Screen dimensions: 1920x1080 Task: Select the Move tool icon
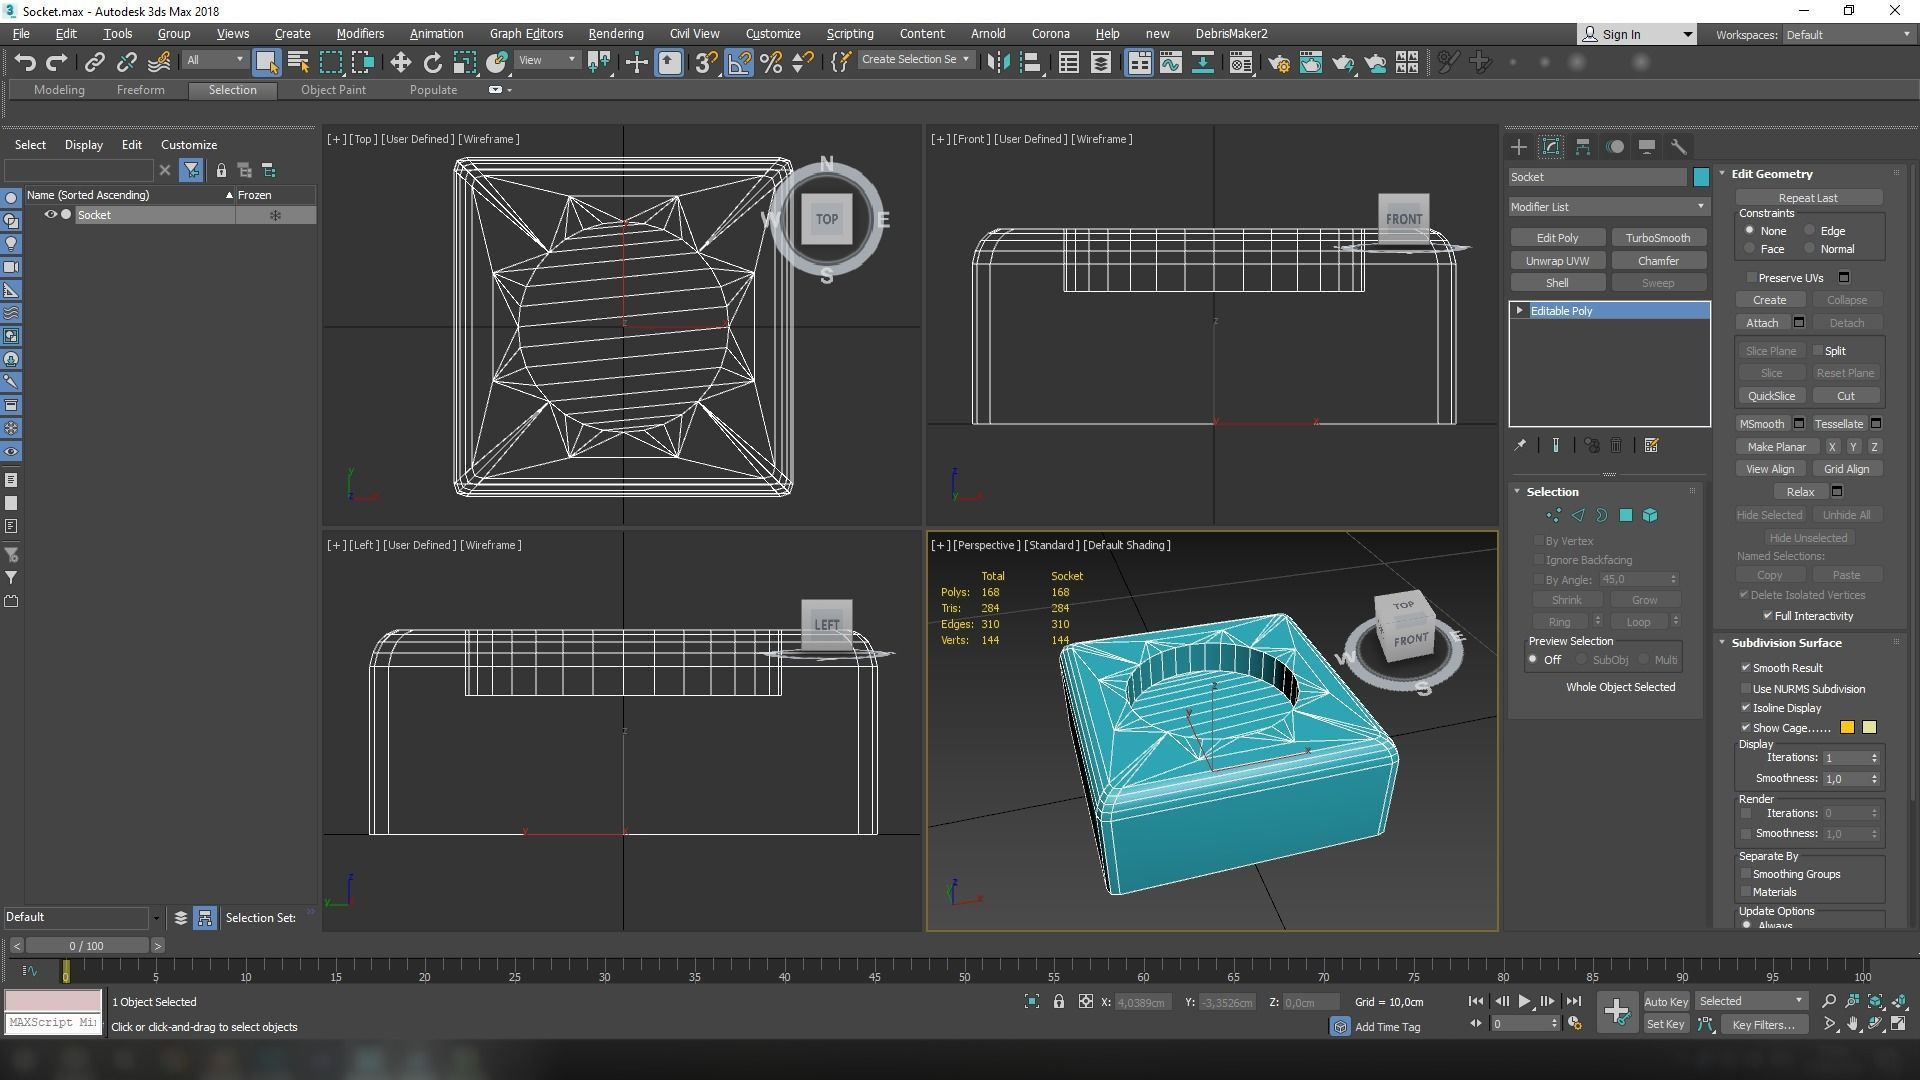400,62
